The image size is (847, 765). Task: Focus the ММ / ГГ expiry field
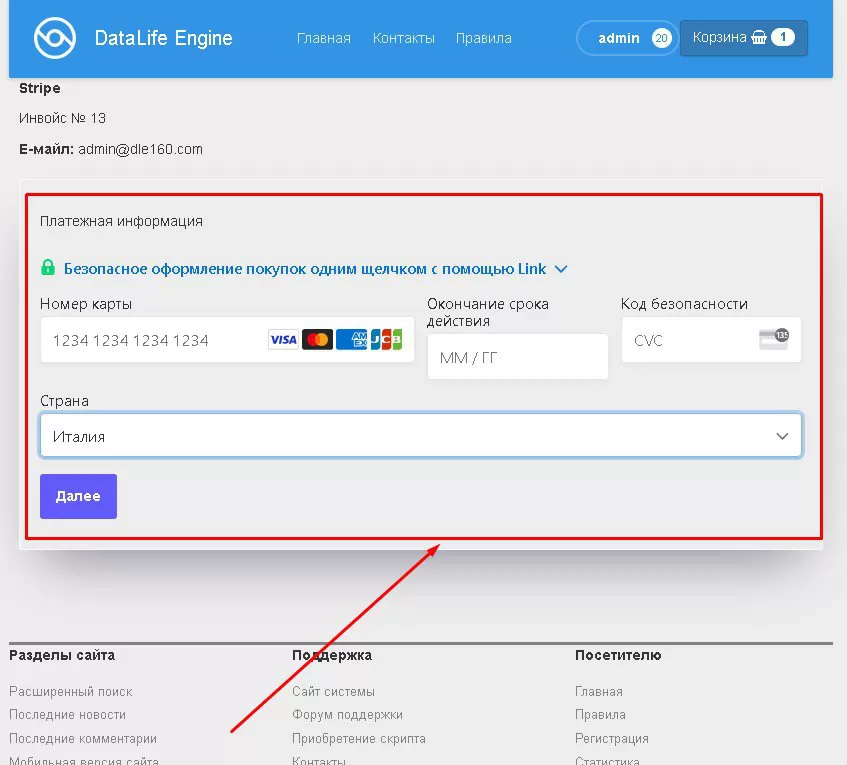pyautogui.click(x=517, y=357)
